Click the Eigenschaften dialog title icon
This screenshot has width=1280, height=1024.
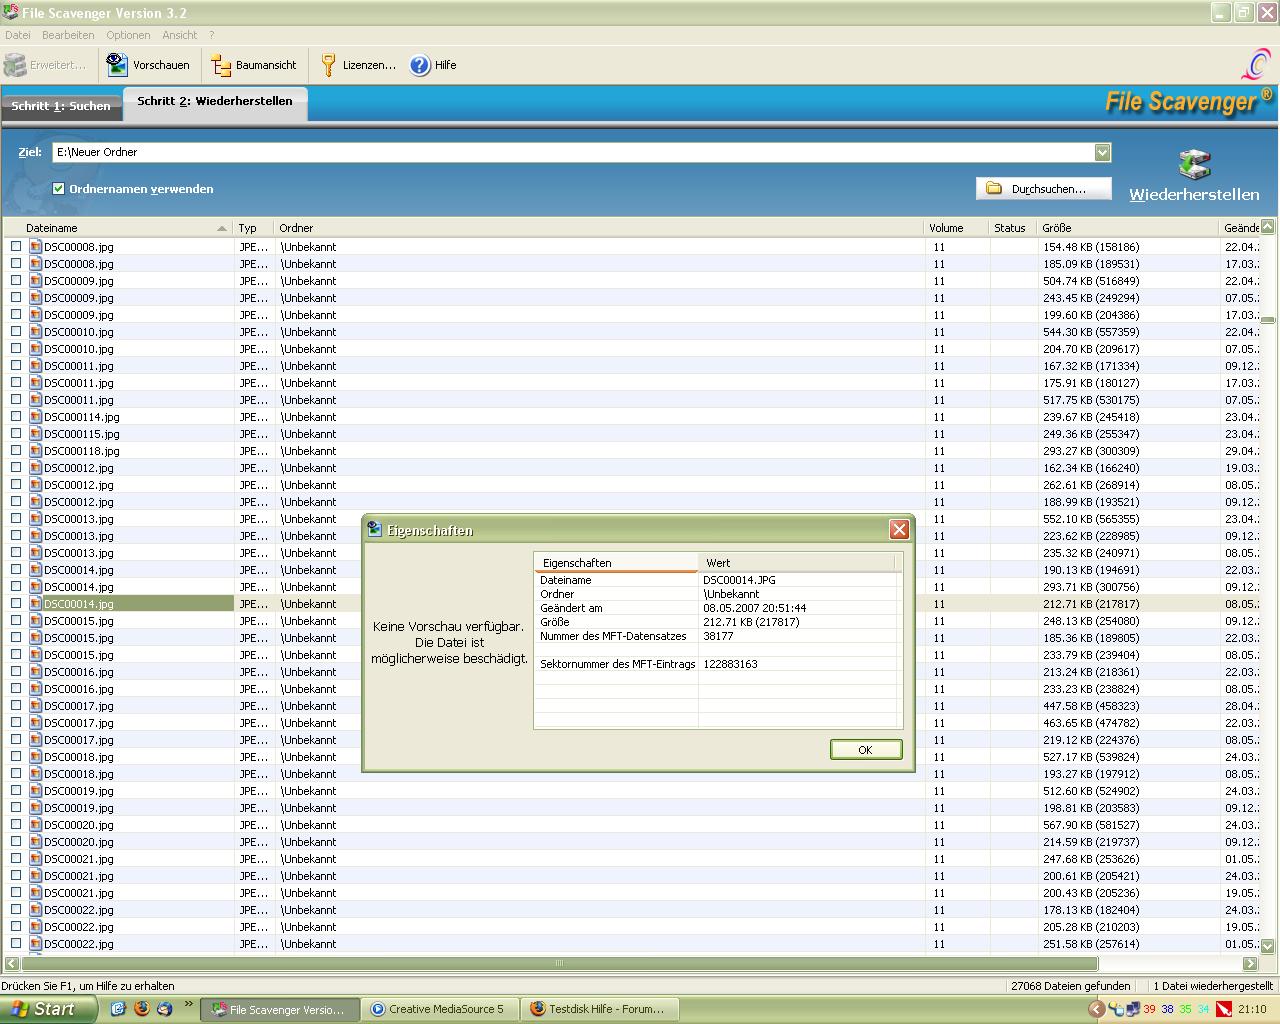tap(375, 530)
